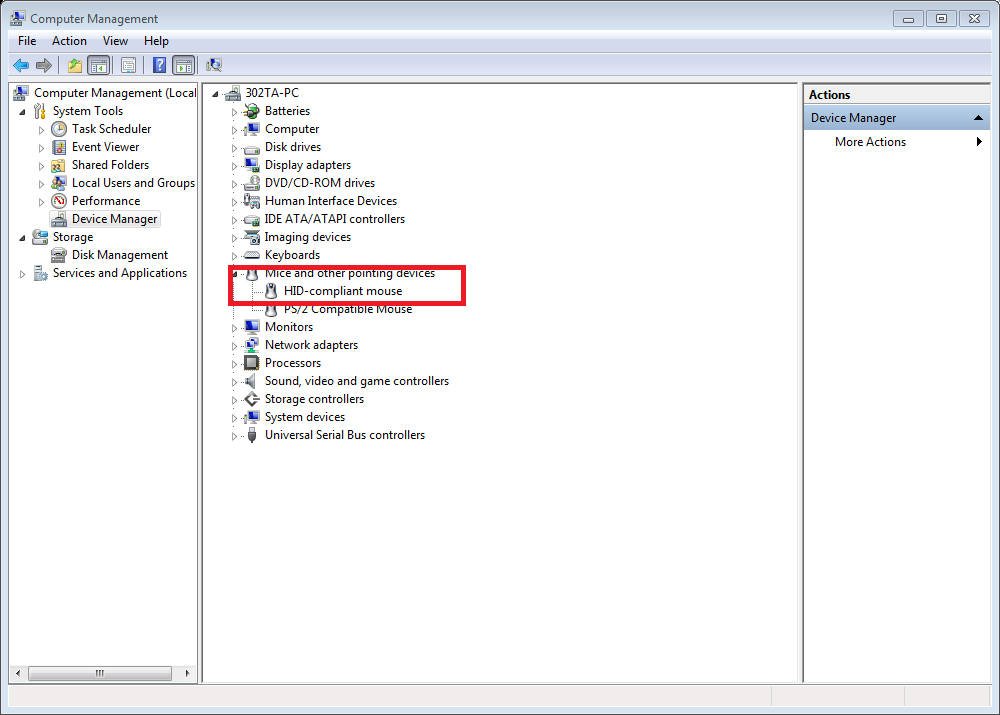Select the HID-compliant mouse device
The width and height of the screenshot is (1000, 715).
click(342, 291)
